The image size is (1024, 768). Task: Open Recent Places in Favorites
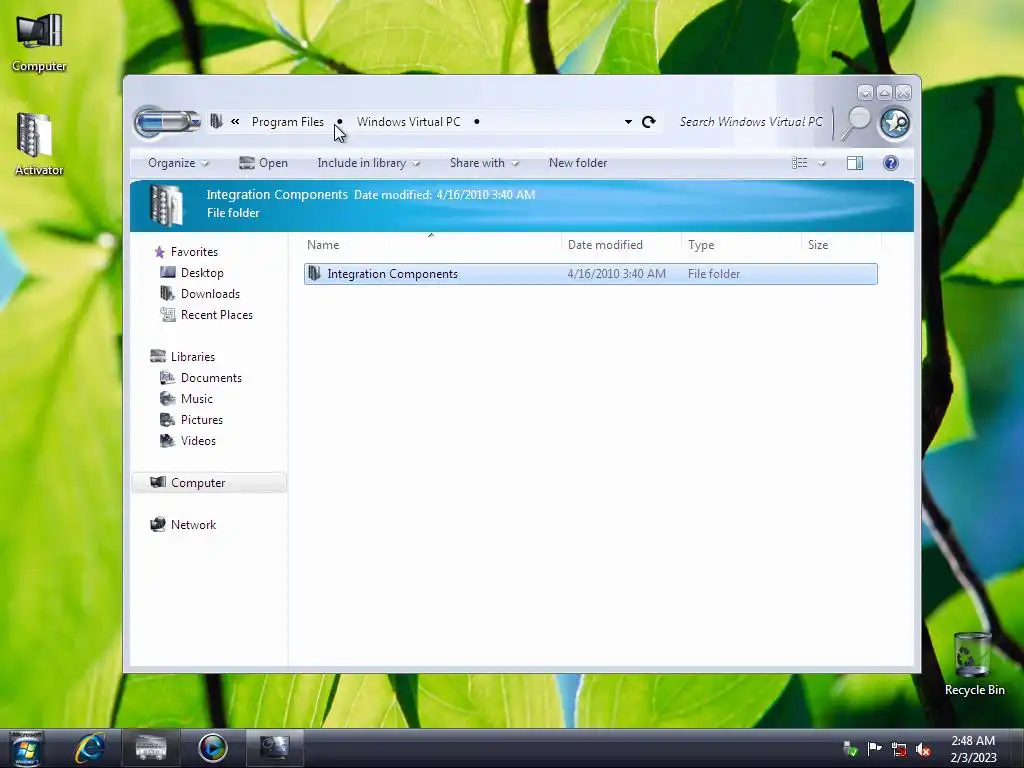point(217,315)
